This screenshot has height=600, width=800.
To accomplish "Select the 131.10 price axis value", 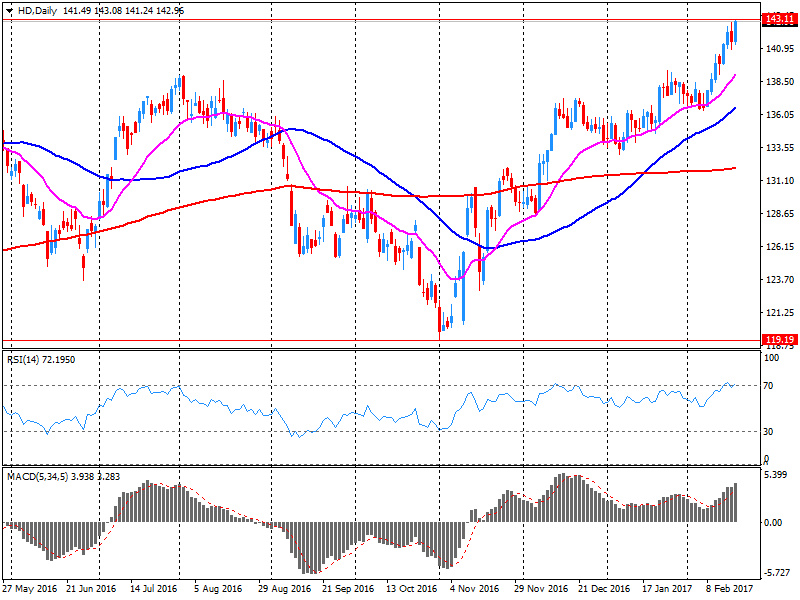I will [780, 181].
